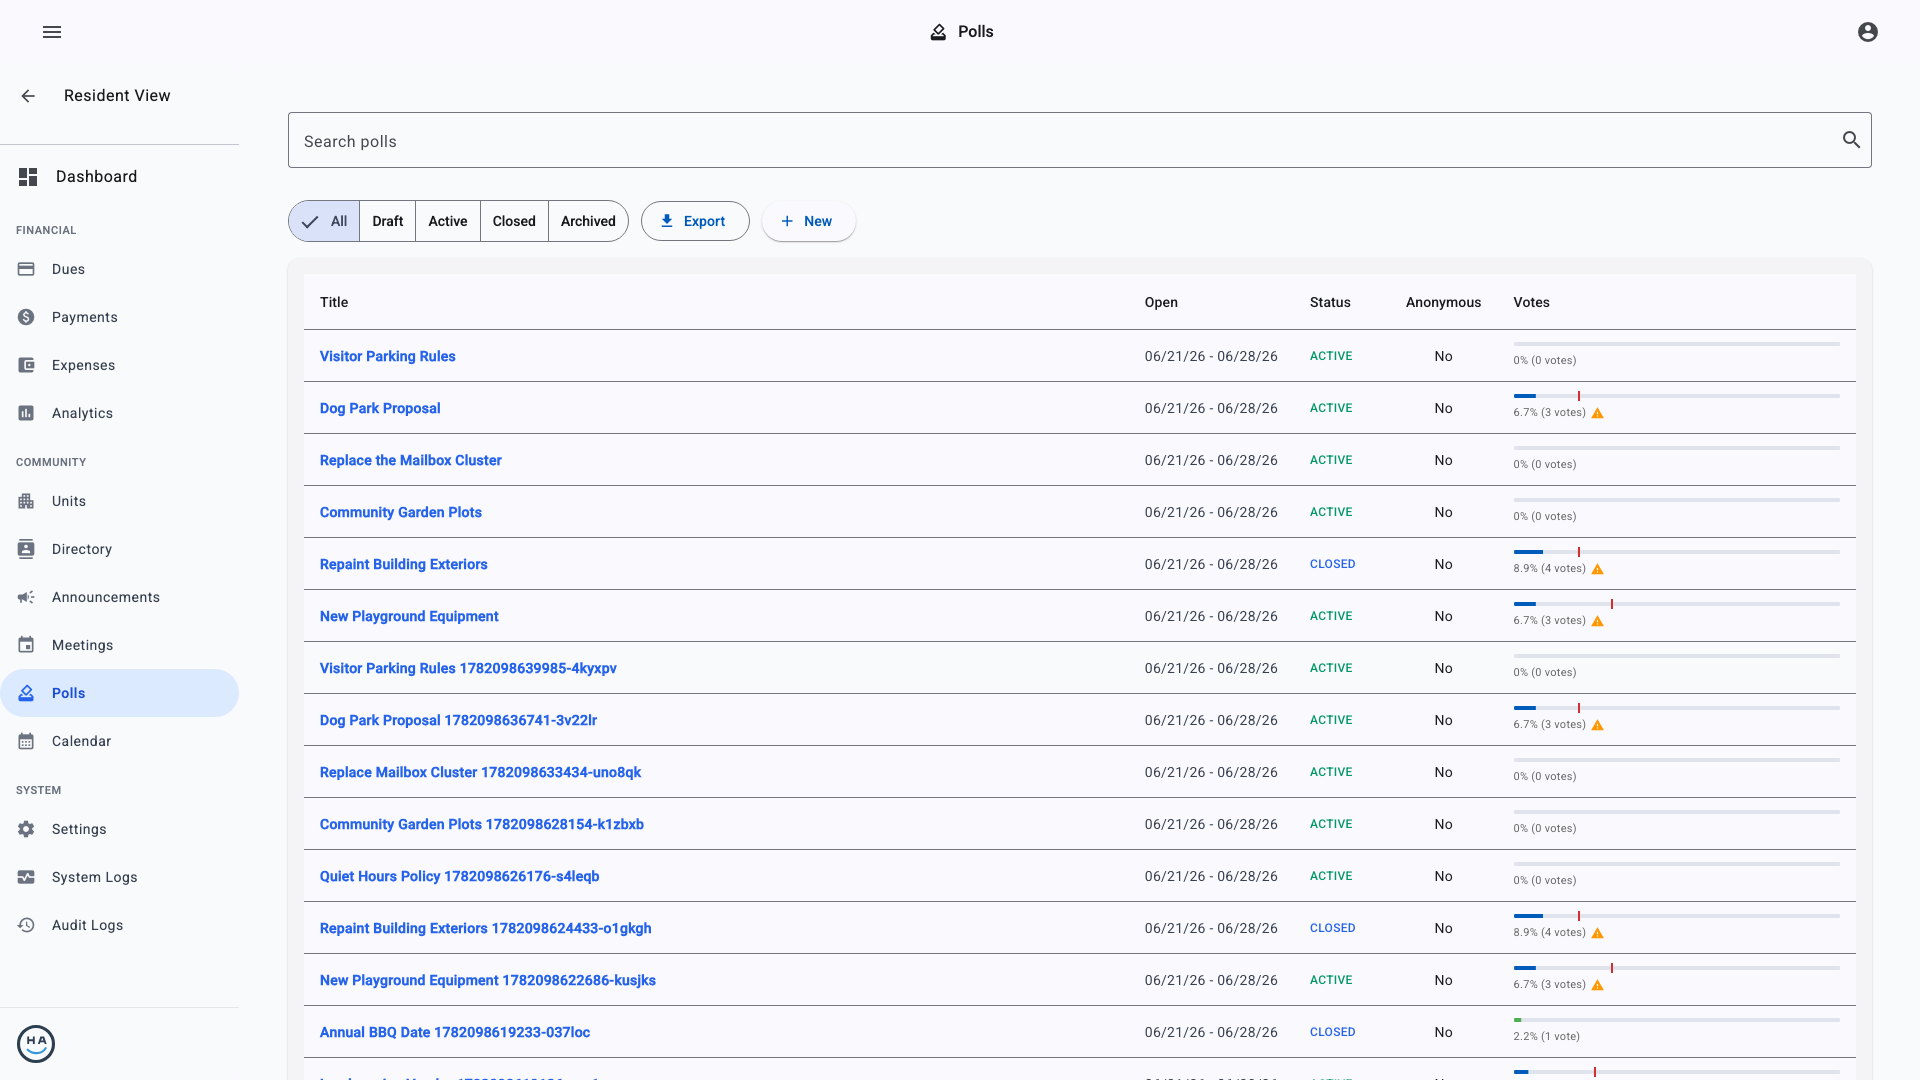Focus the Search polls field
Screen dimensions: 1920x1080
[1080, 140]
